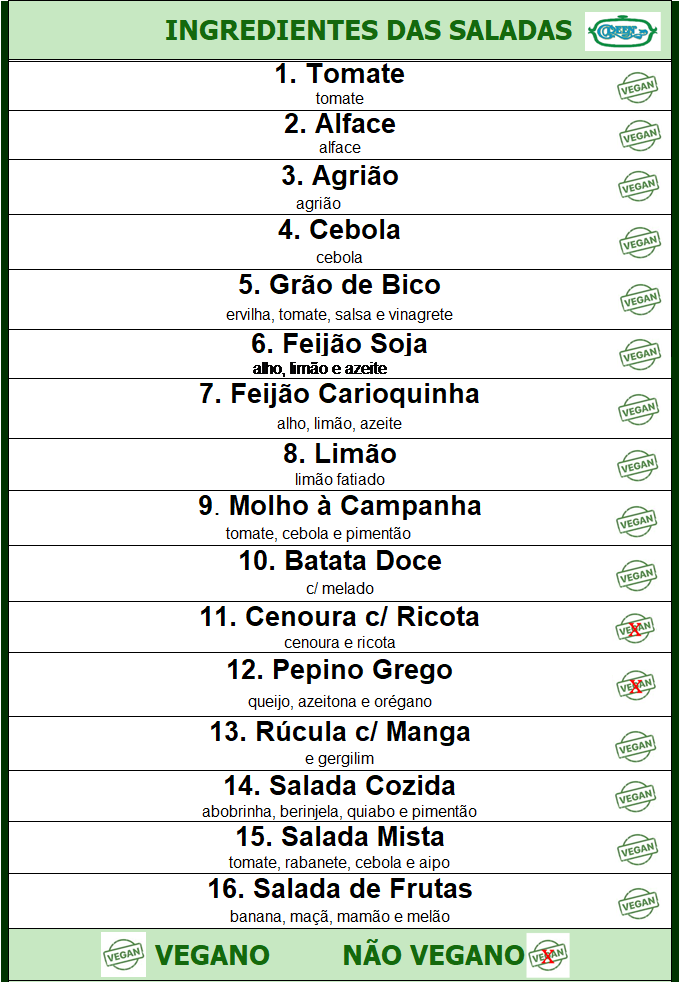Select the 15. Salada Mista title

340,836
